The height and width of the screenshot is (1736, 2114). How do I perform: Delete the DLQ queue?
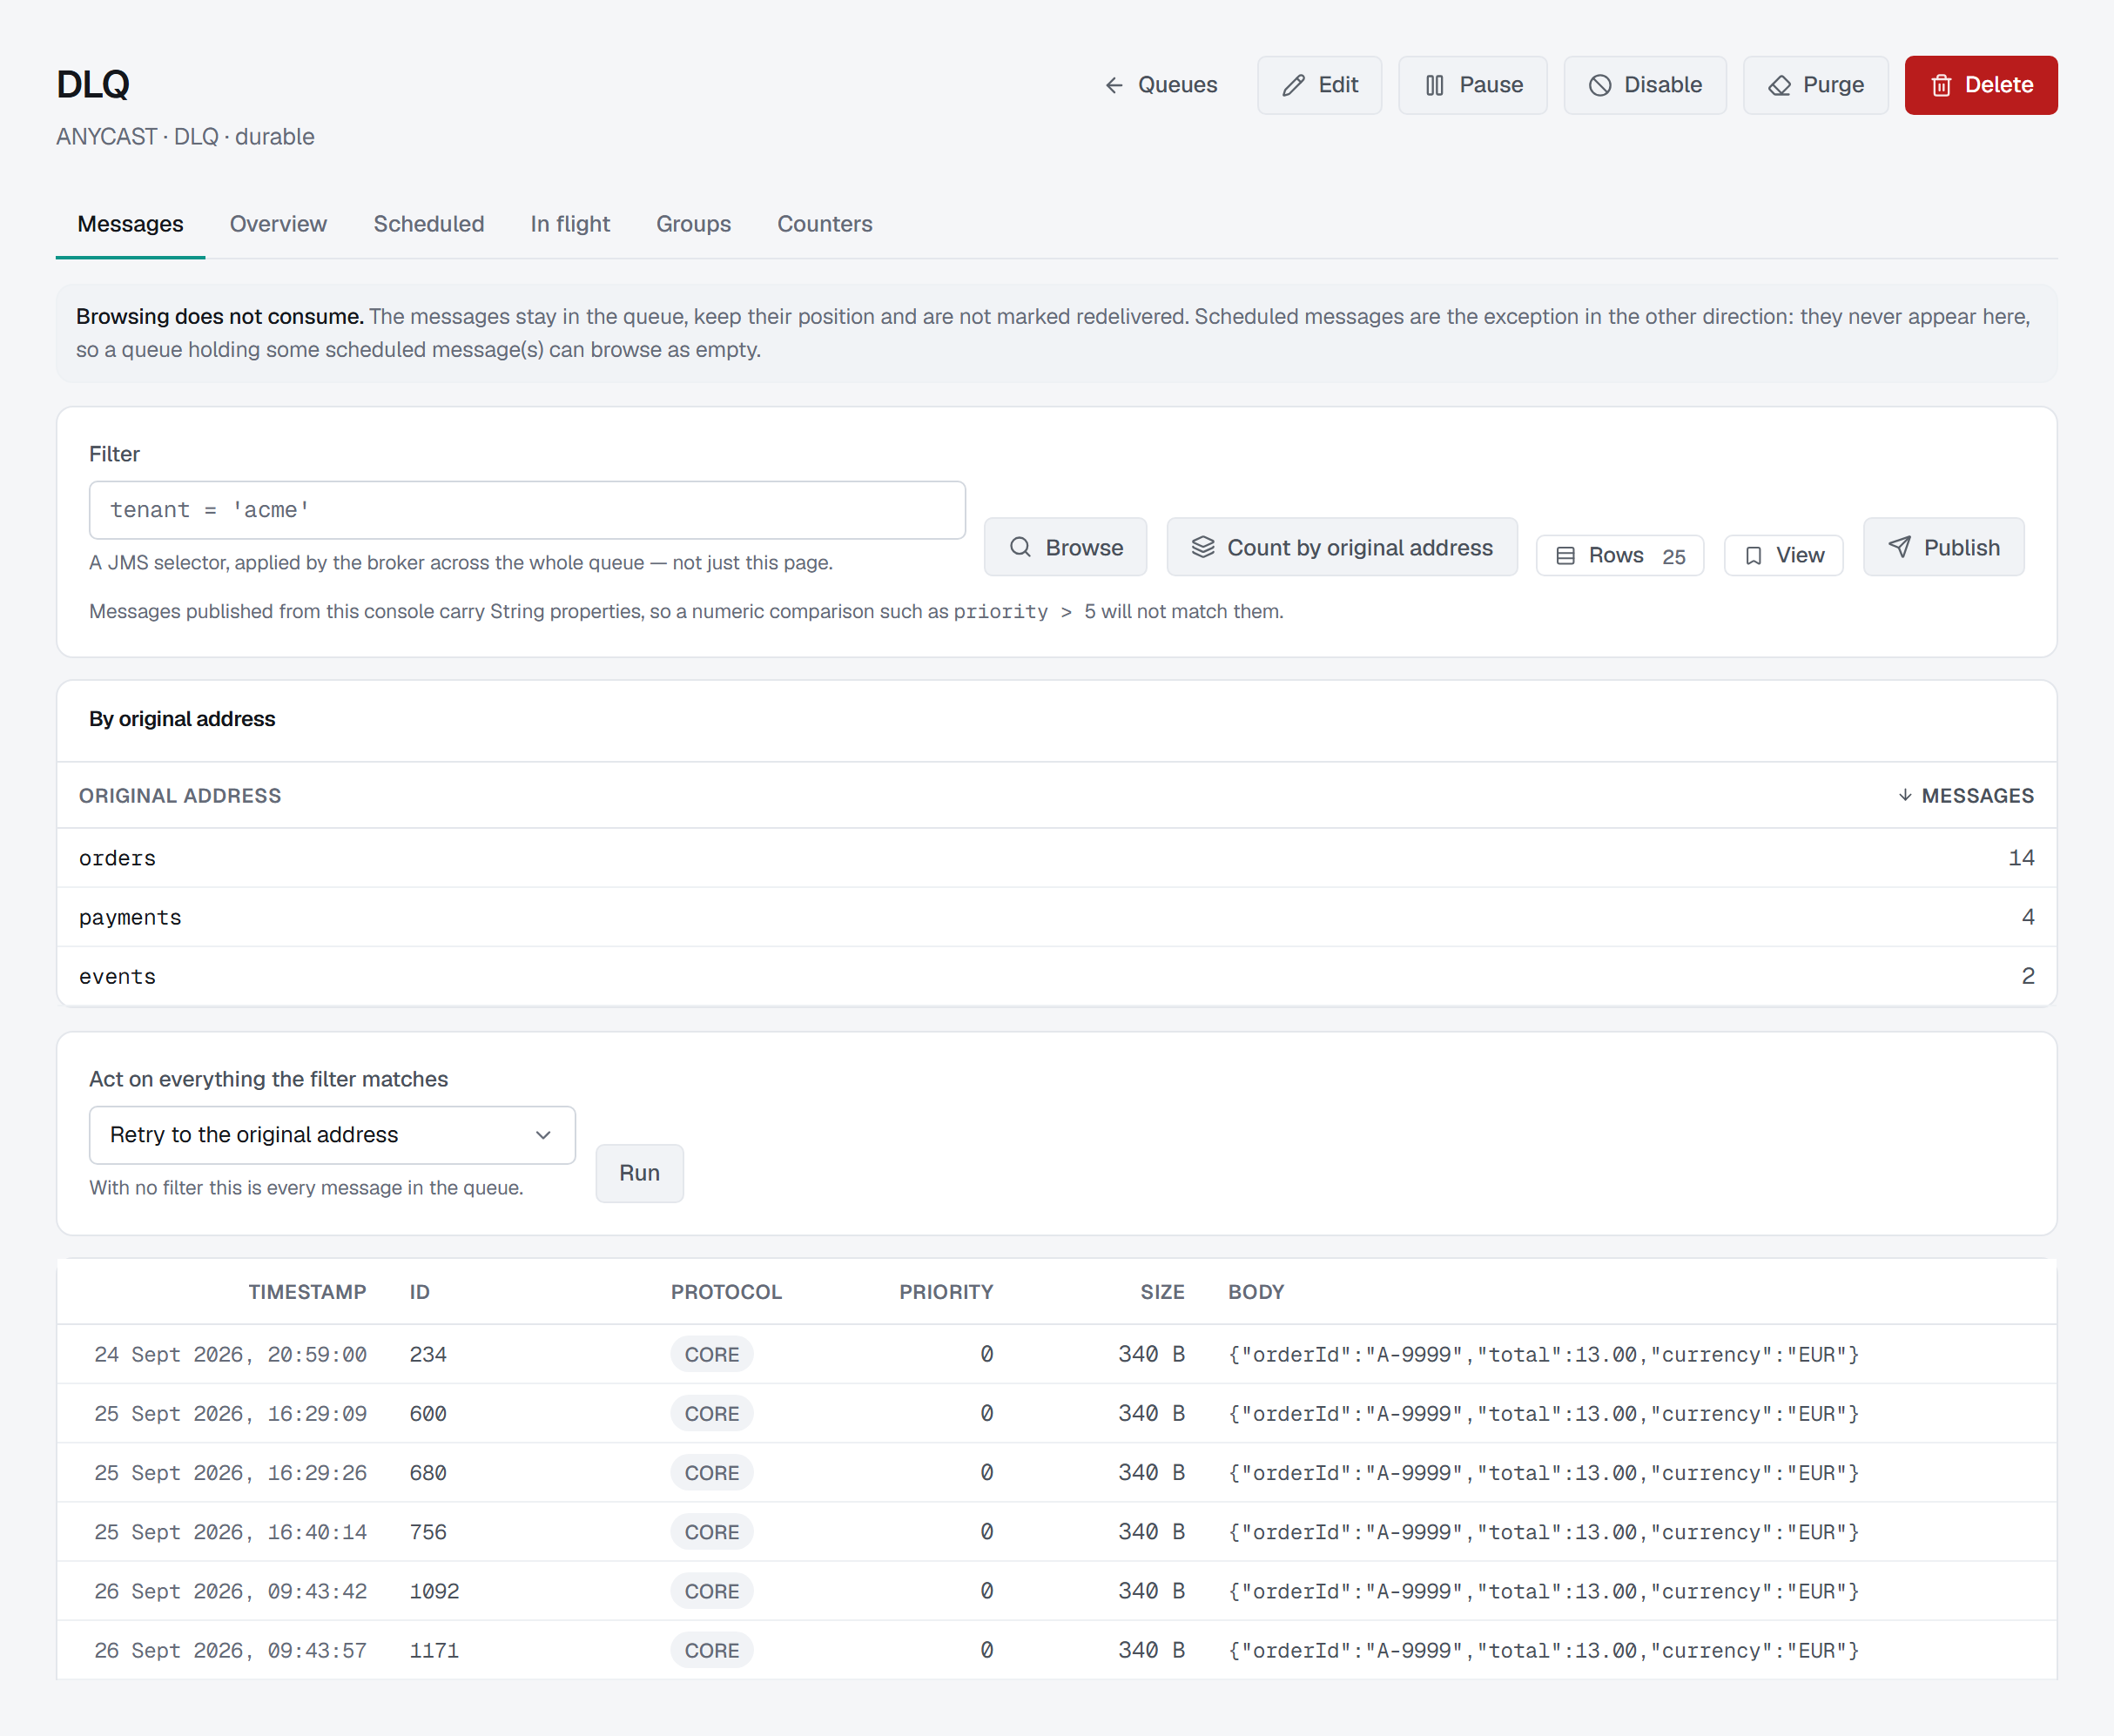point(1980,85)
